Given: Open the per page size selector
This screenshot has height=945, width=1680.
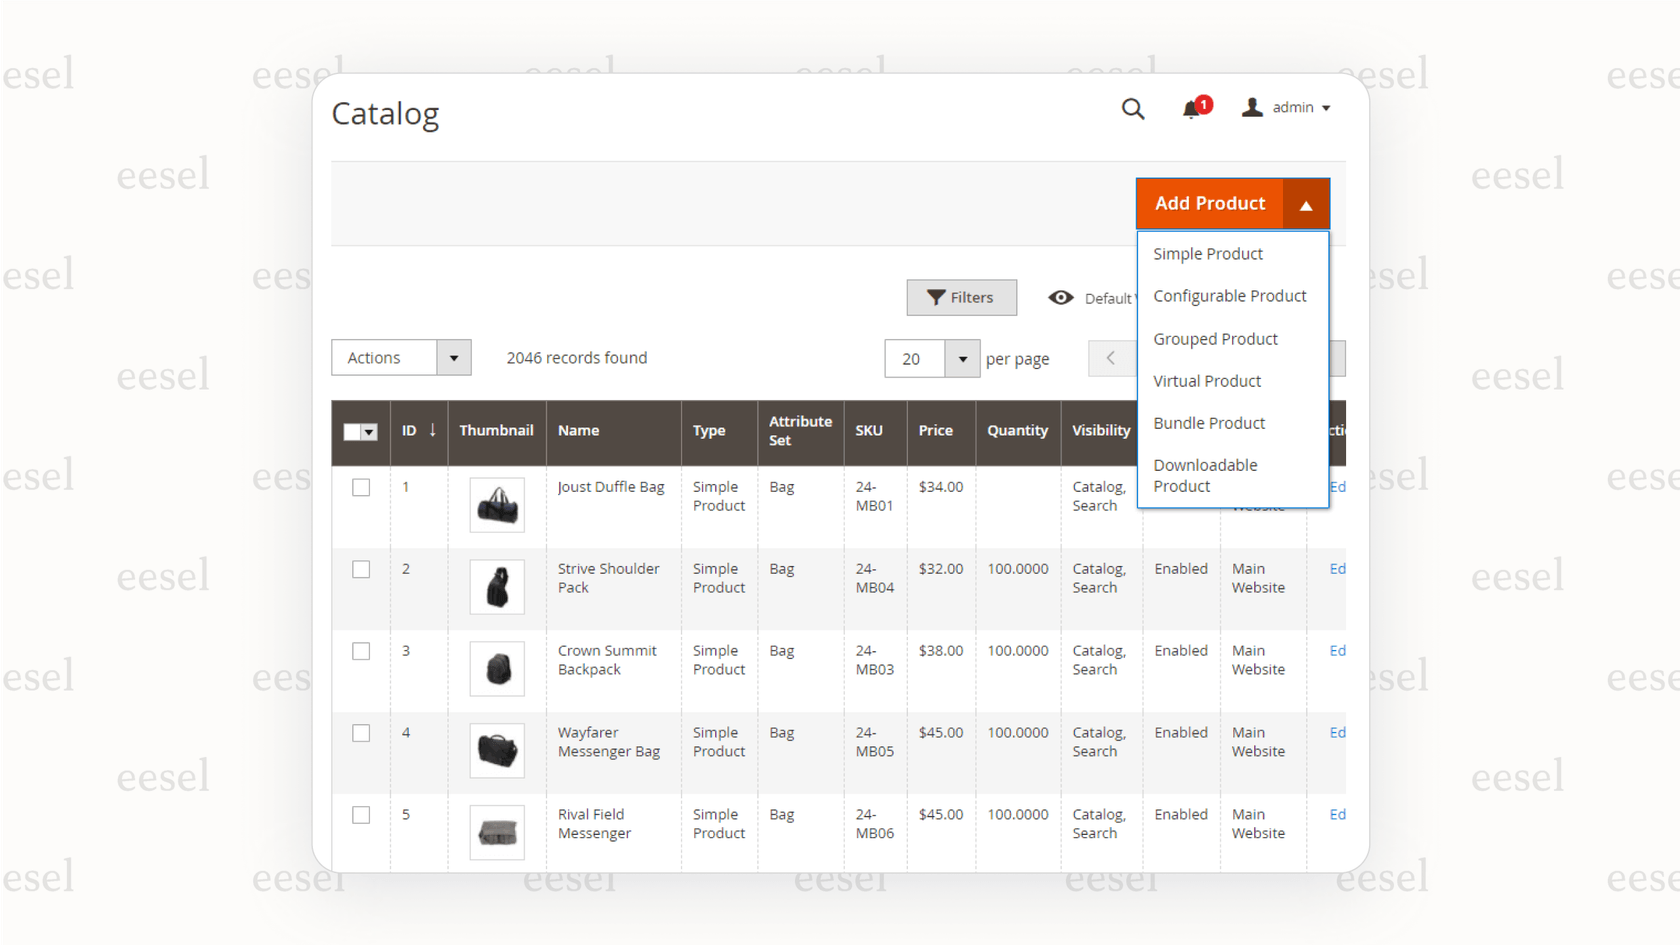Looking at the screenshot, I should click(x=961, y=358).
